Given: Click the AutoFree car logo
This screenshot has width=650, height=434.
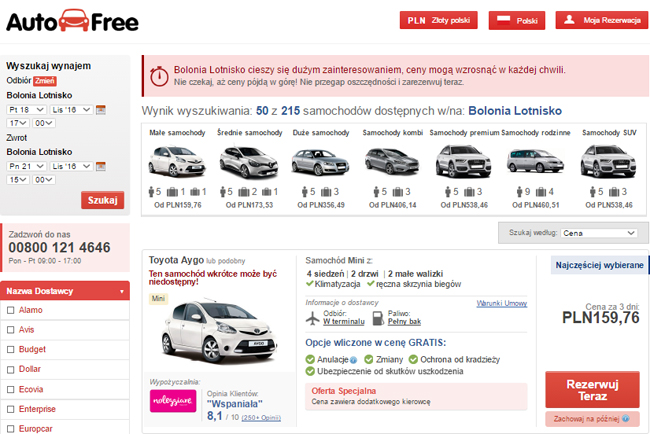Looking at the screenshot, I should (74, 20).
